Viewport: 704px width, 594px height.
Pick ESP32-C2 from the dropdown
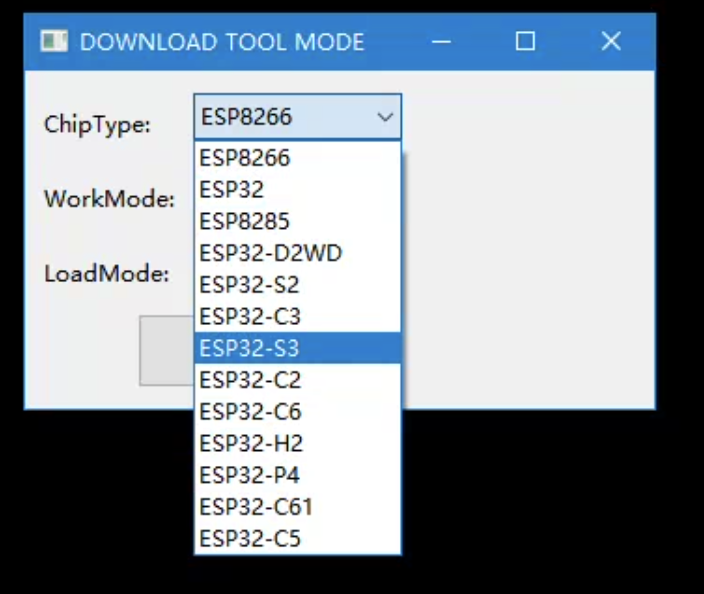coord(297,380)
